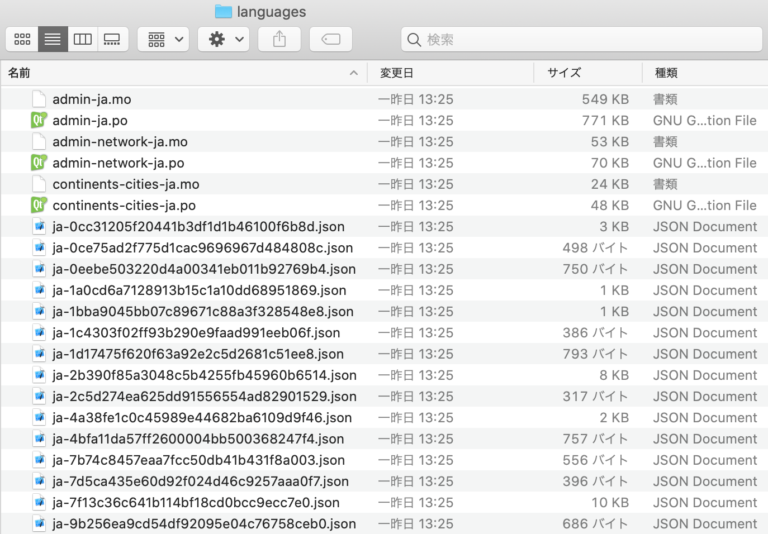Select file name ja-4bfa11da57ff2600004bb500368247f4.json
Screen dimensions: 768x534
tap(198, 439)
